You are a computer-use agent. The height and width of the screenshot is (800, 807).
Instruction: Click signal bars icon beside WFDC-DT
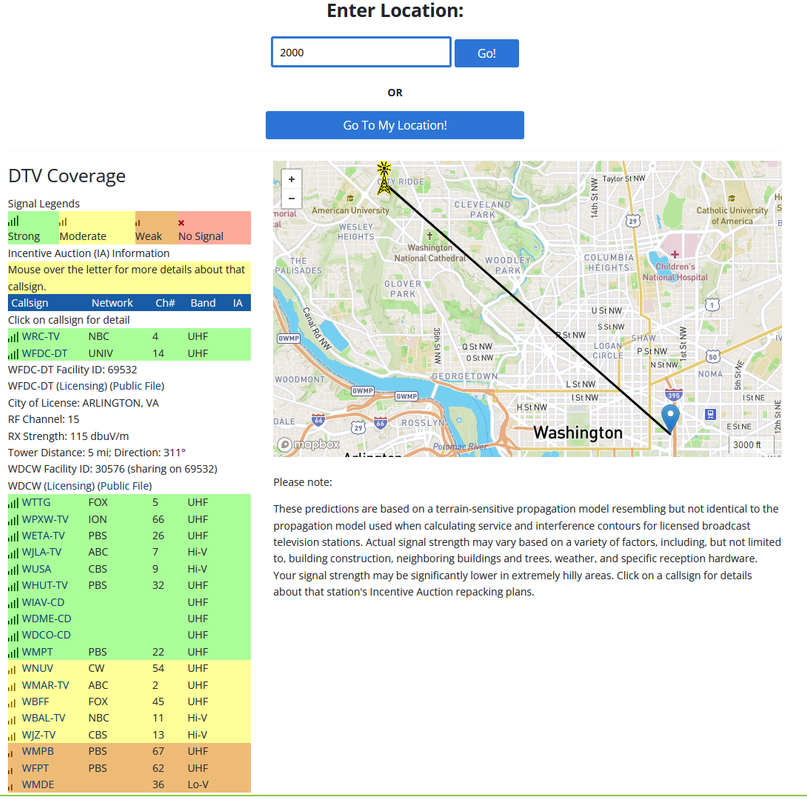13,354
